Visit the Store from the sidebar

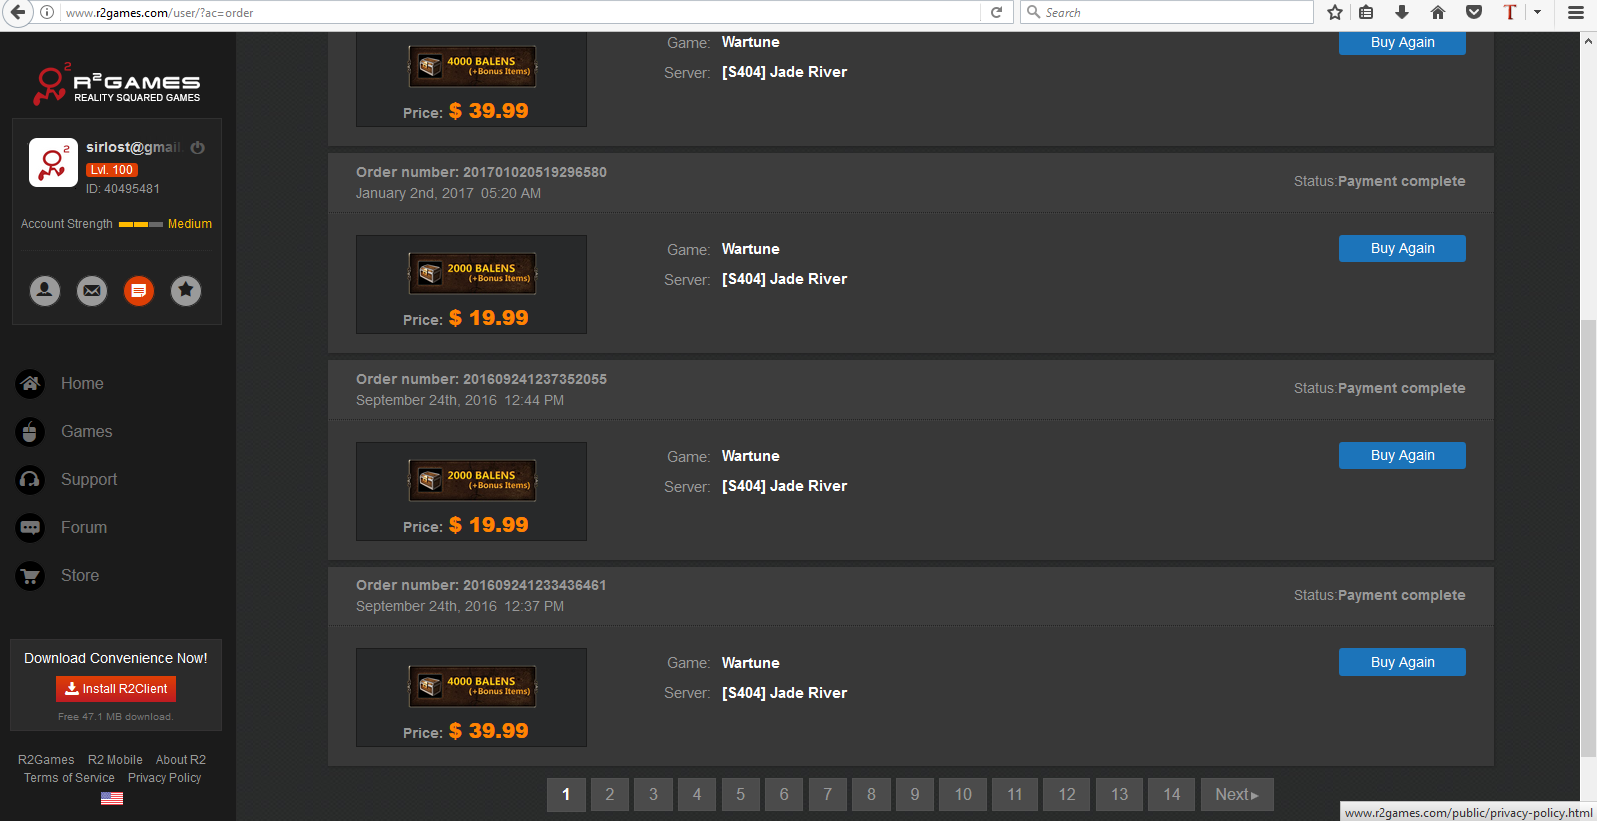pyautogui.click(x=80, y=576)
